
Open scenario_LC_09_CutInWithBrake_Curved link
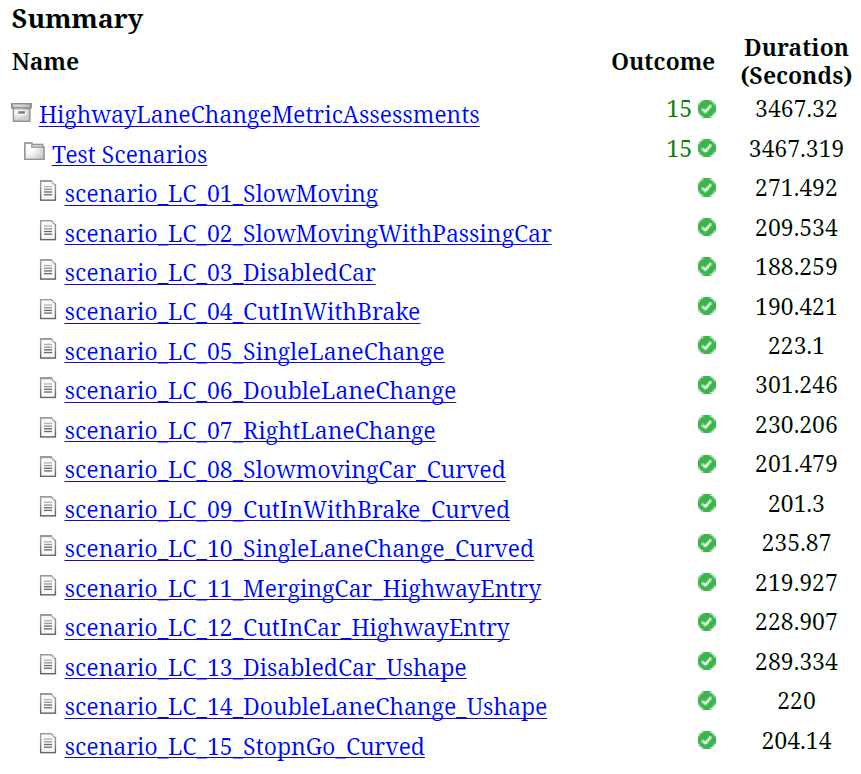287,510
